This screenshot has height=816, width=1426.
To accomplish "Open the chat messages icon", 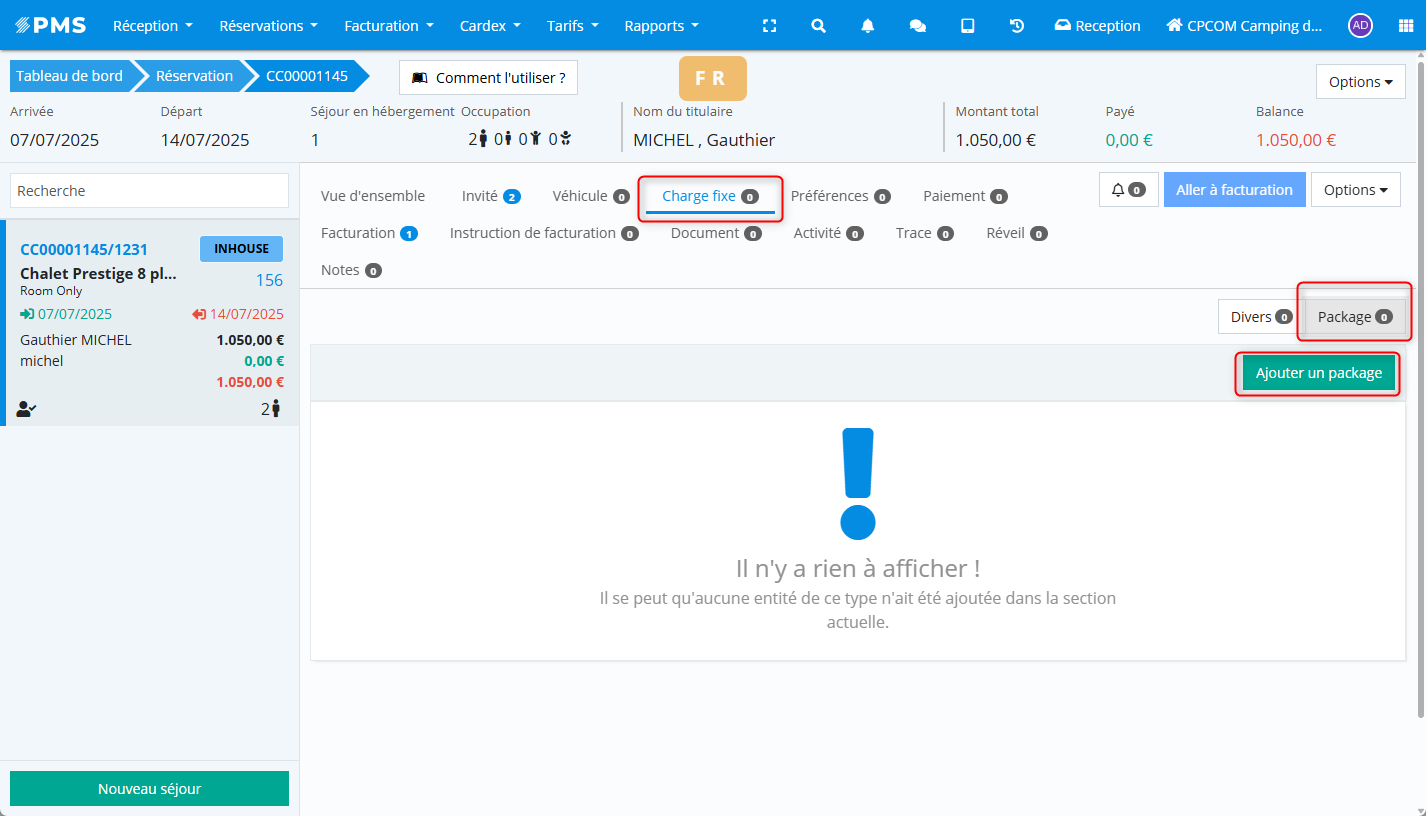I will [917, 26].
